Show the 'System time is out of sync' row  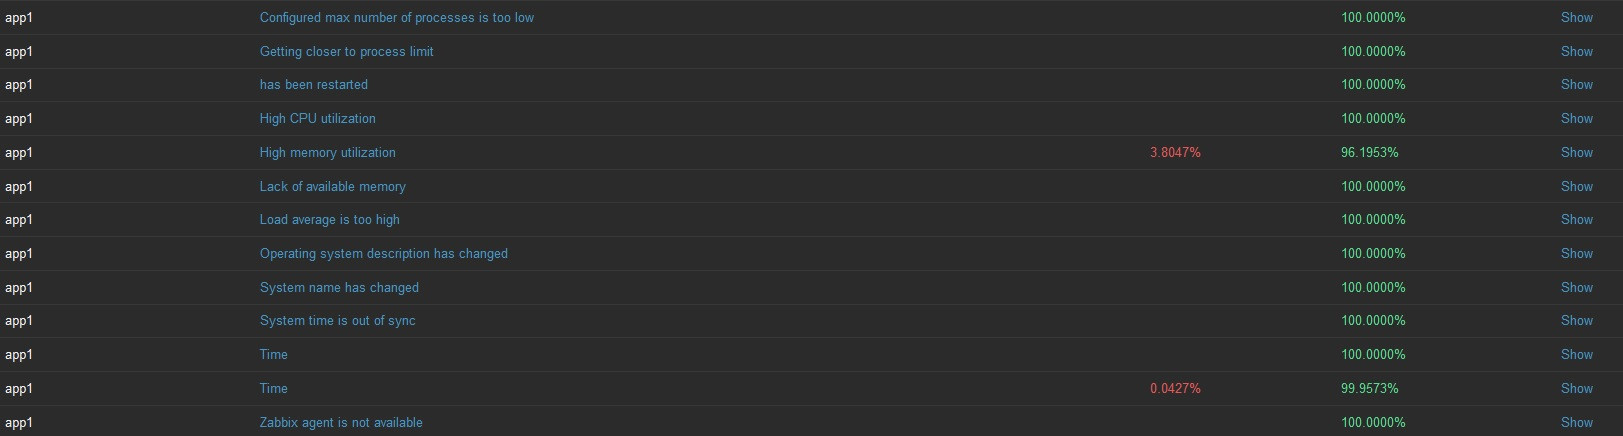tap(1576, 320)
